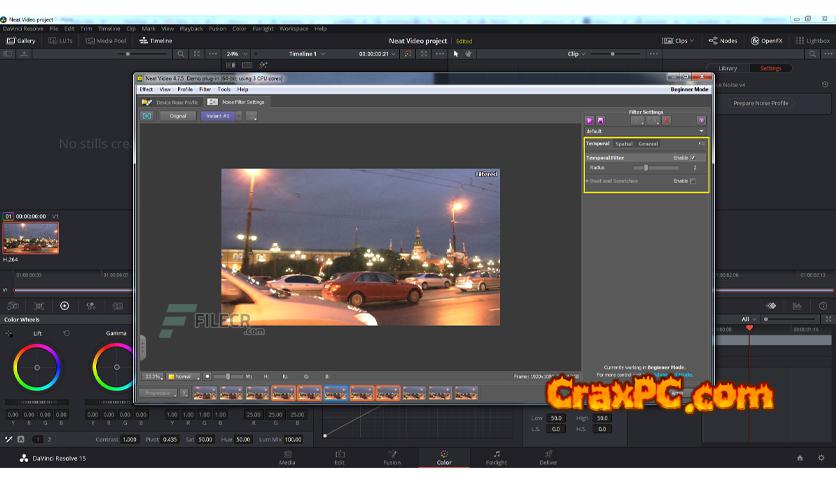836x484 pixels.
Task: Go to the Deliver page
Action: coord(548,458)
